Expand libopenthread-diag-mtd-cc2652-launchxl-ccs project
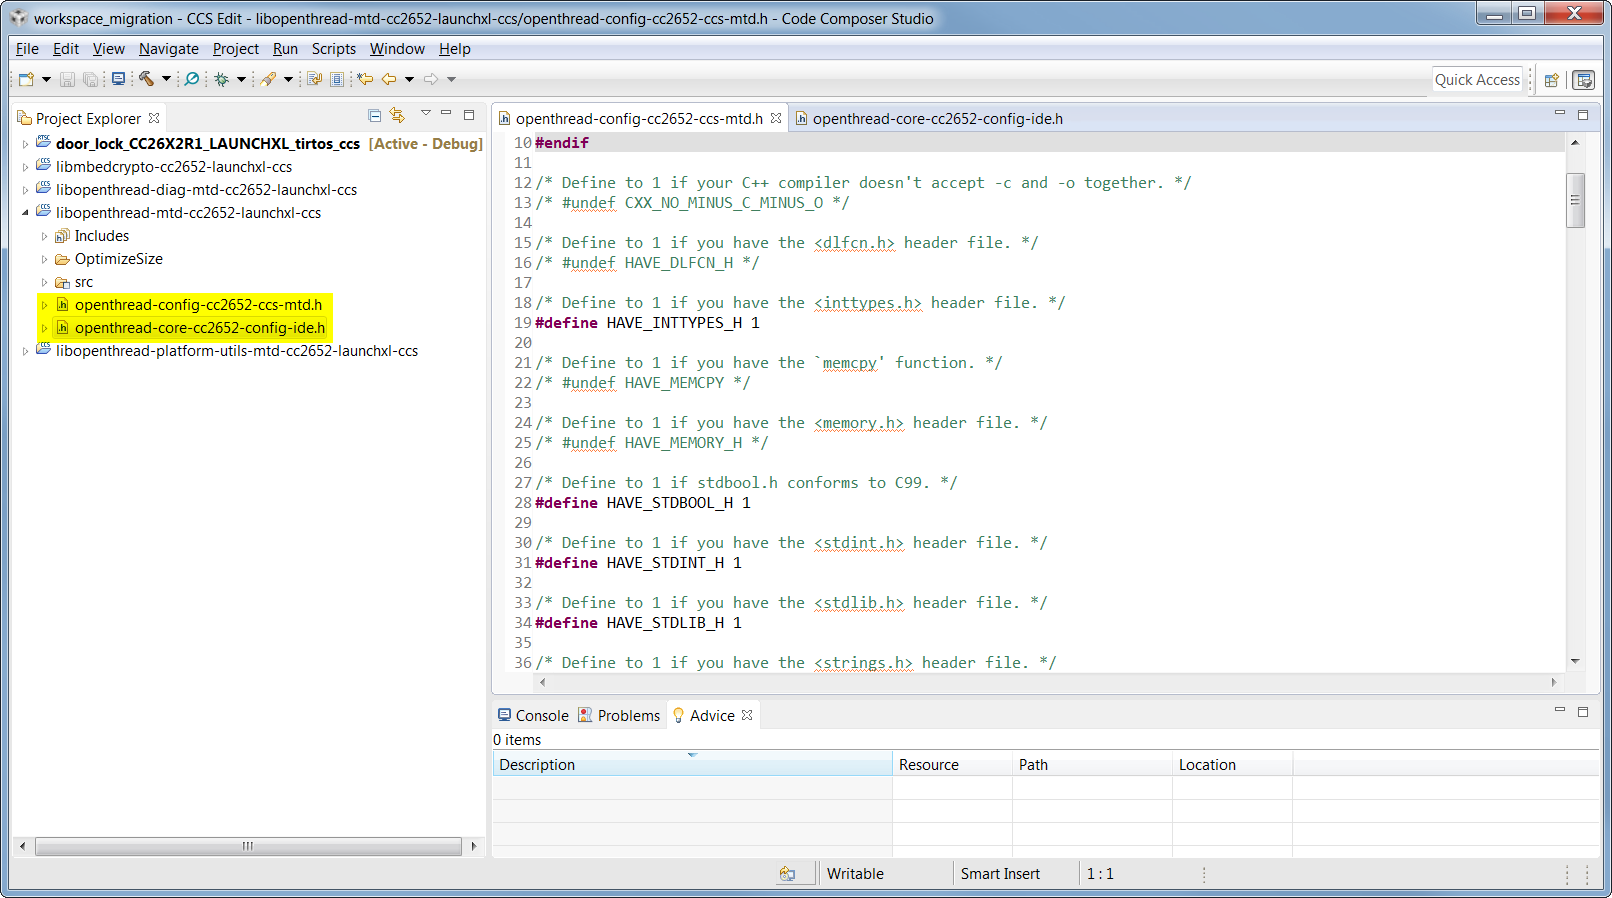1612x898 pixels. click(x=25, y=190)
